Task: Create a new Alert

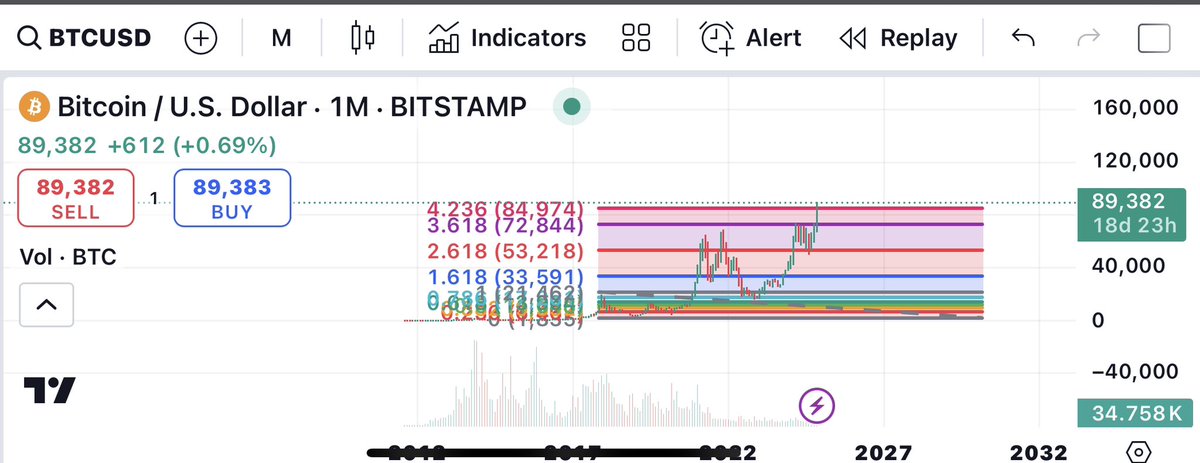Action: point(750,39)
